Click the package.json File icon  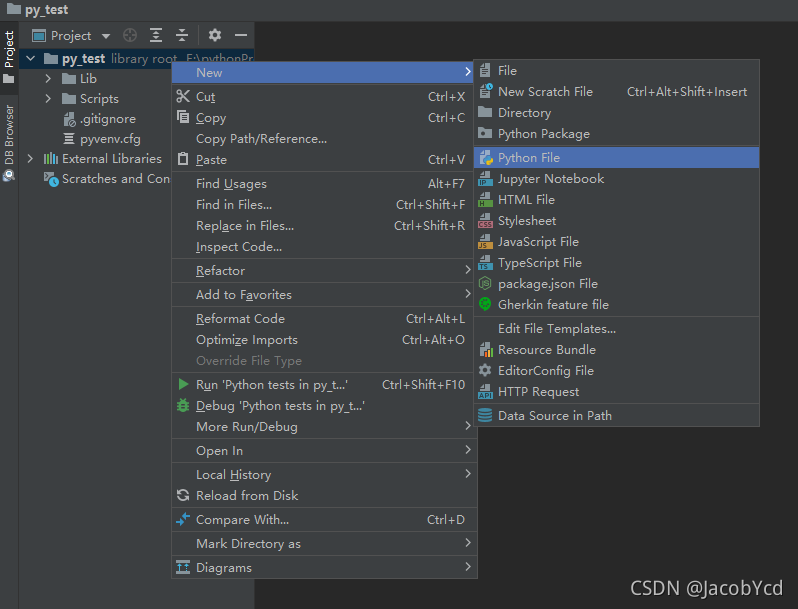coord(486,283)
